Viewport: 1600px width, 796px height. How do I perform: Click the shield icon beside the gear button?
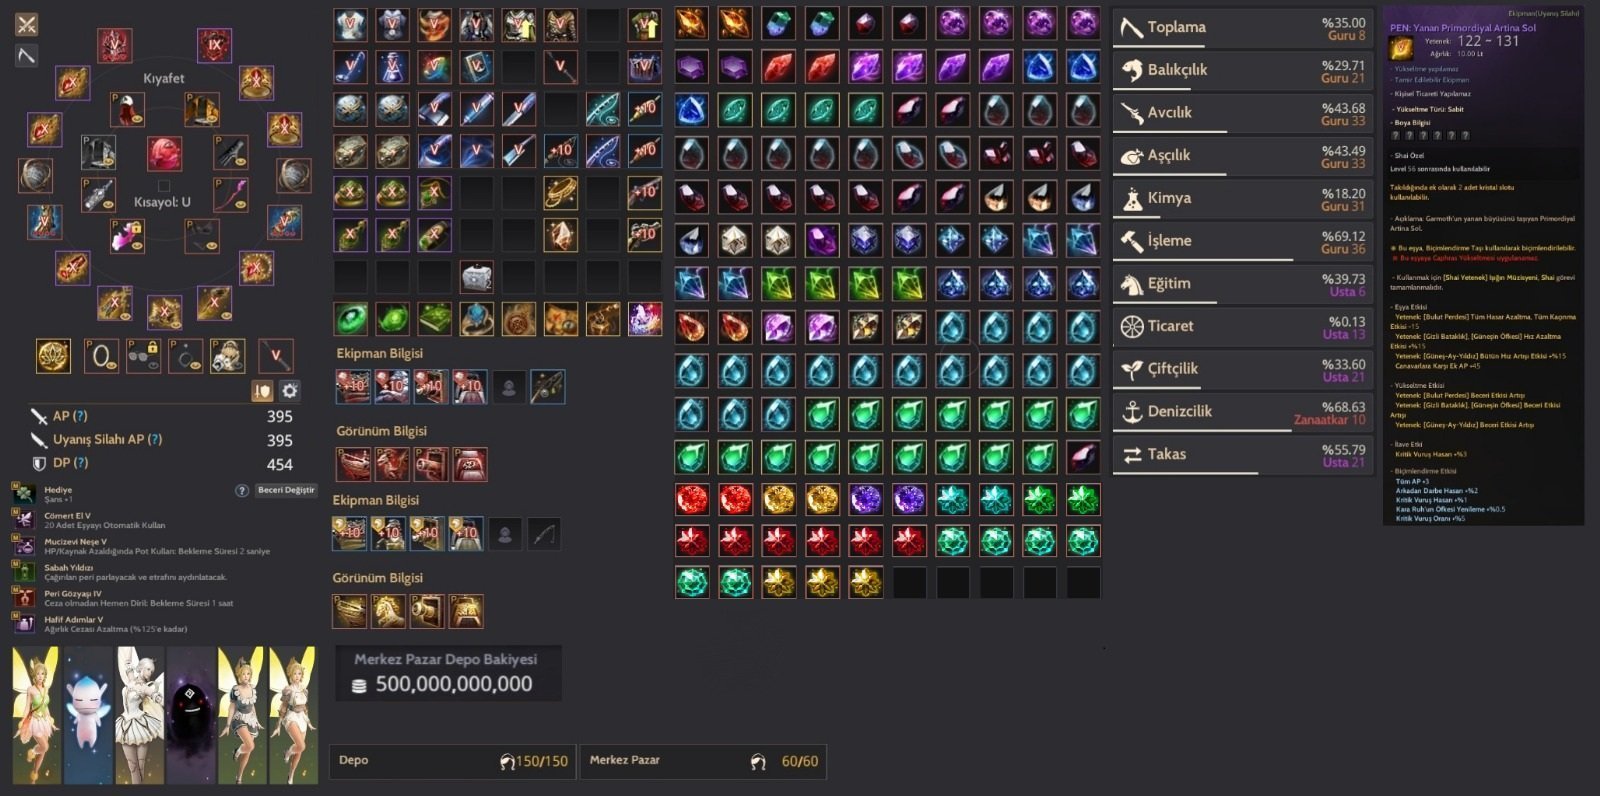pos(262,391)
